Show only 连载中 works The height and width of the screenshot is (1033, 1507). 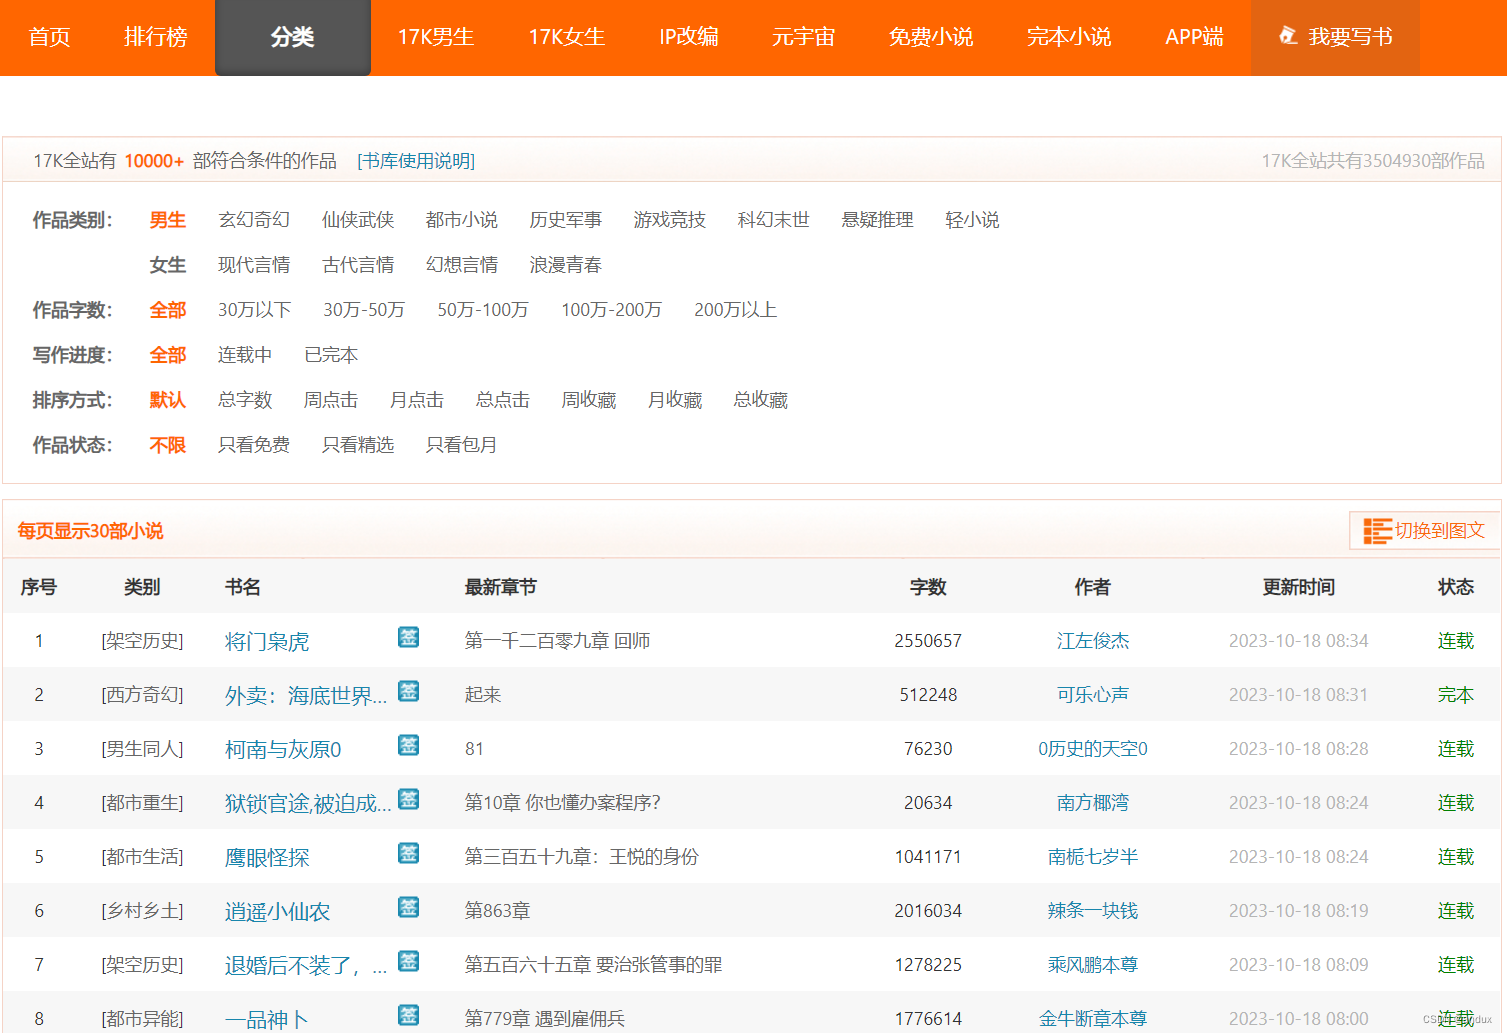245,355
